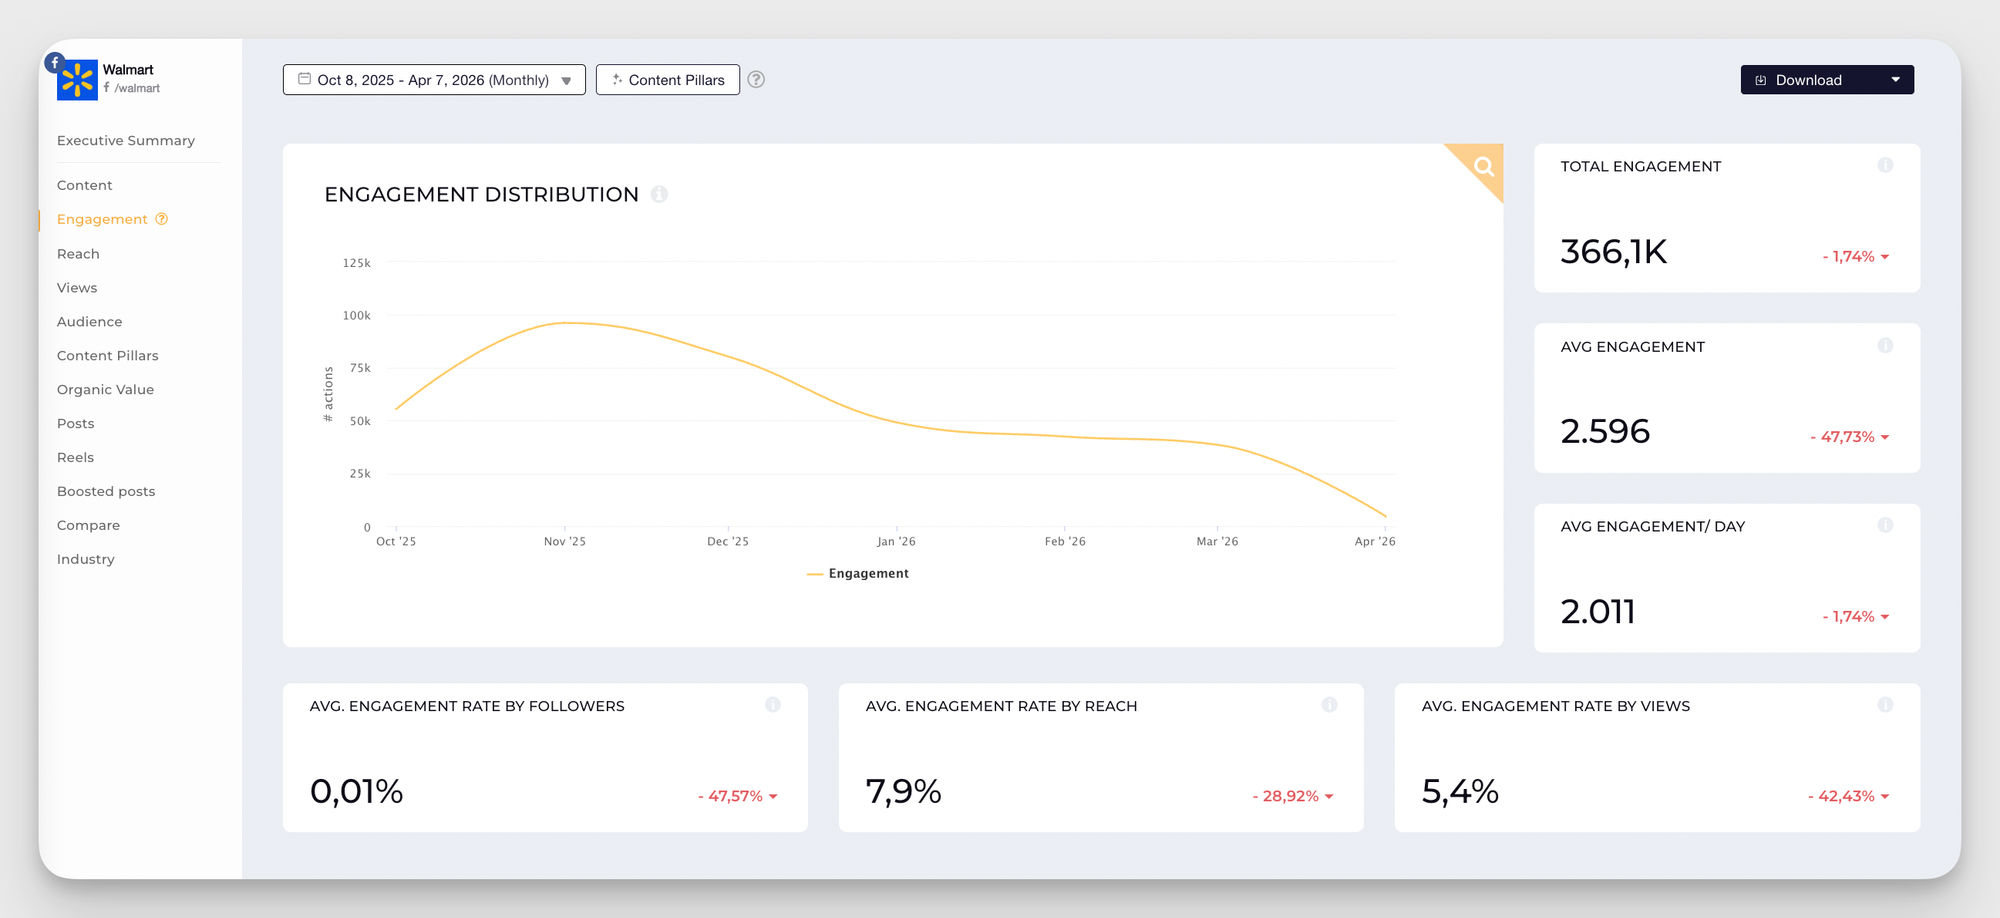Open the Executive Summary page
Screen dimensions: 2000x918
pos(126,140)
